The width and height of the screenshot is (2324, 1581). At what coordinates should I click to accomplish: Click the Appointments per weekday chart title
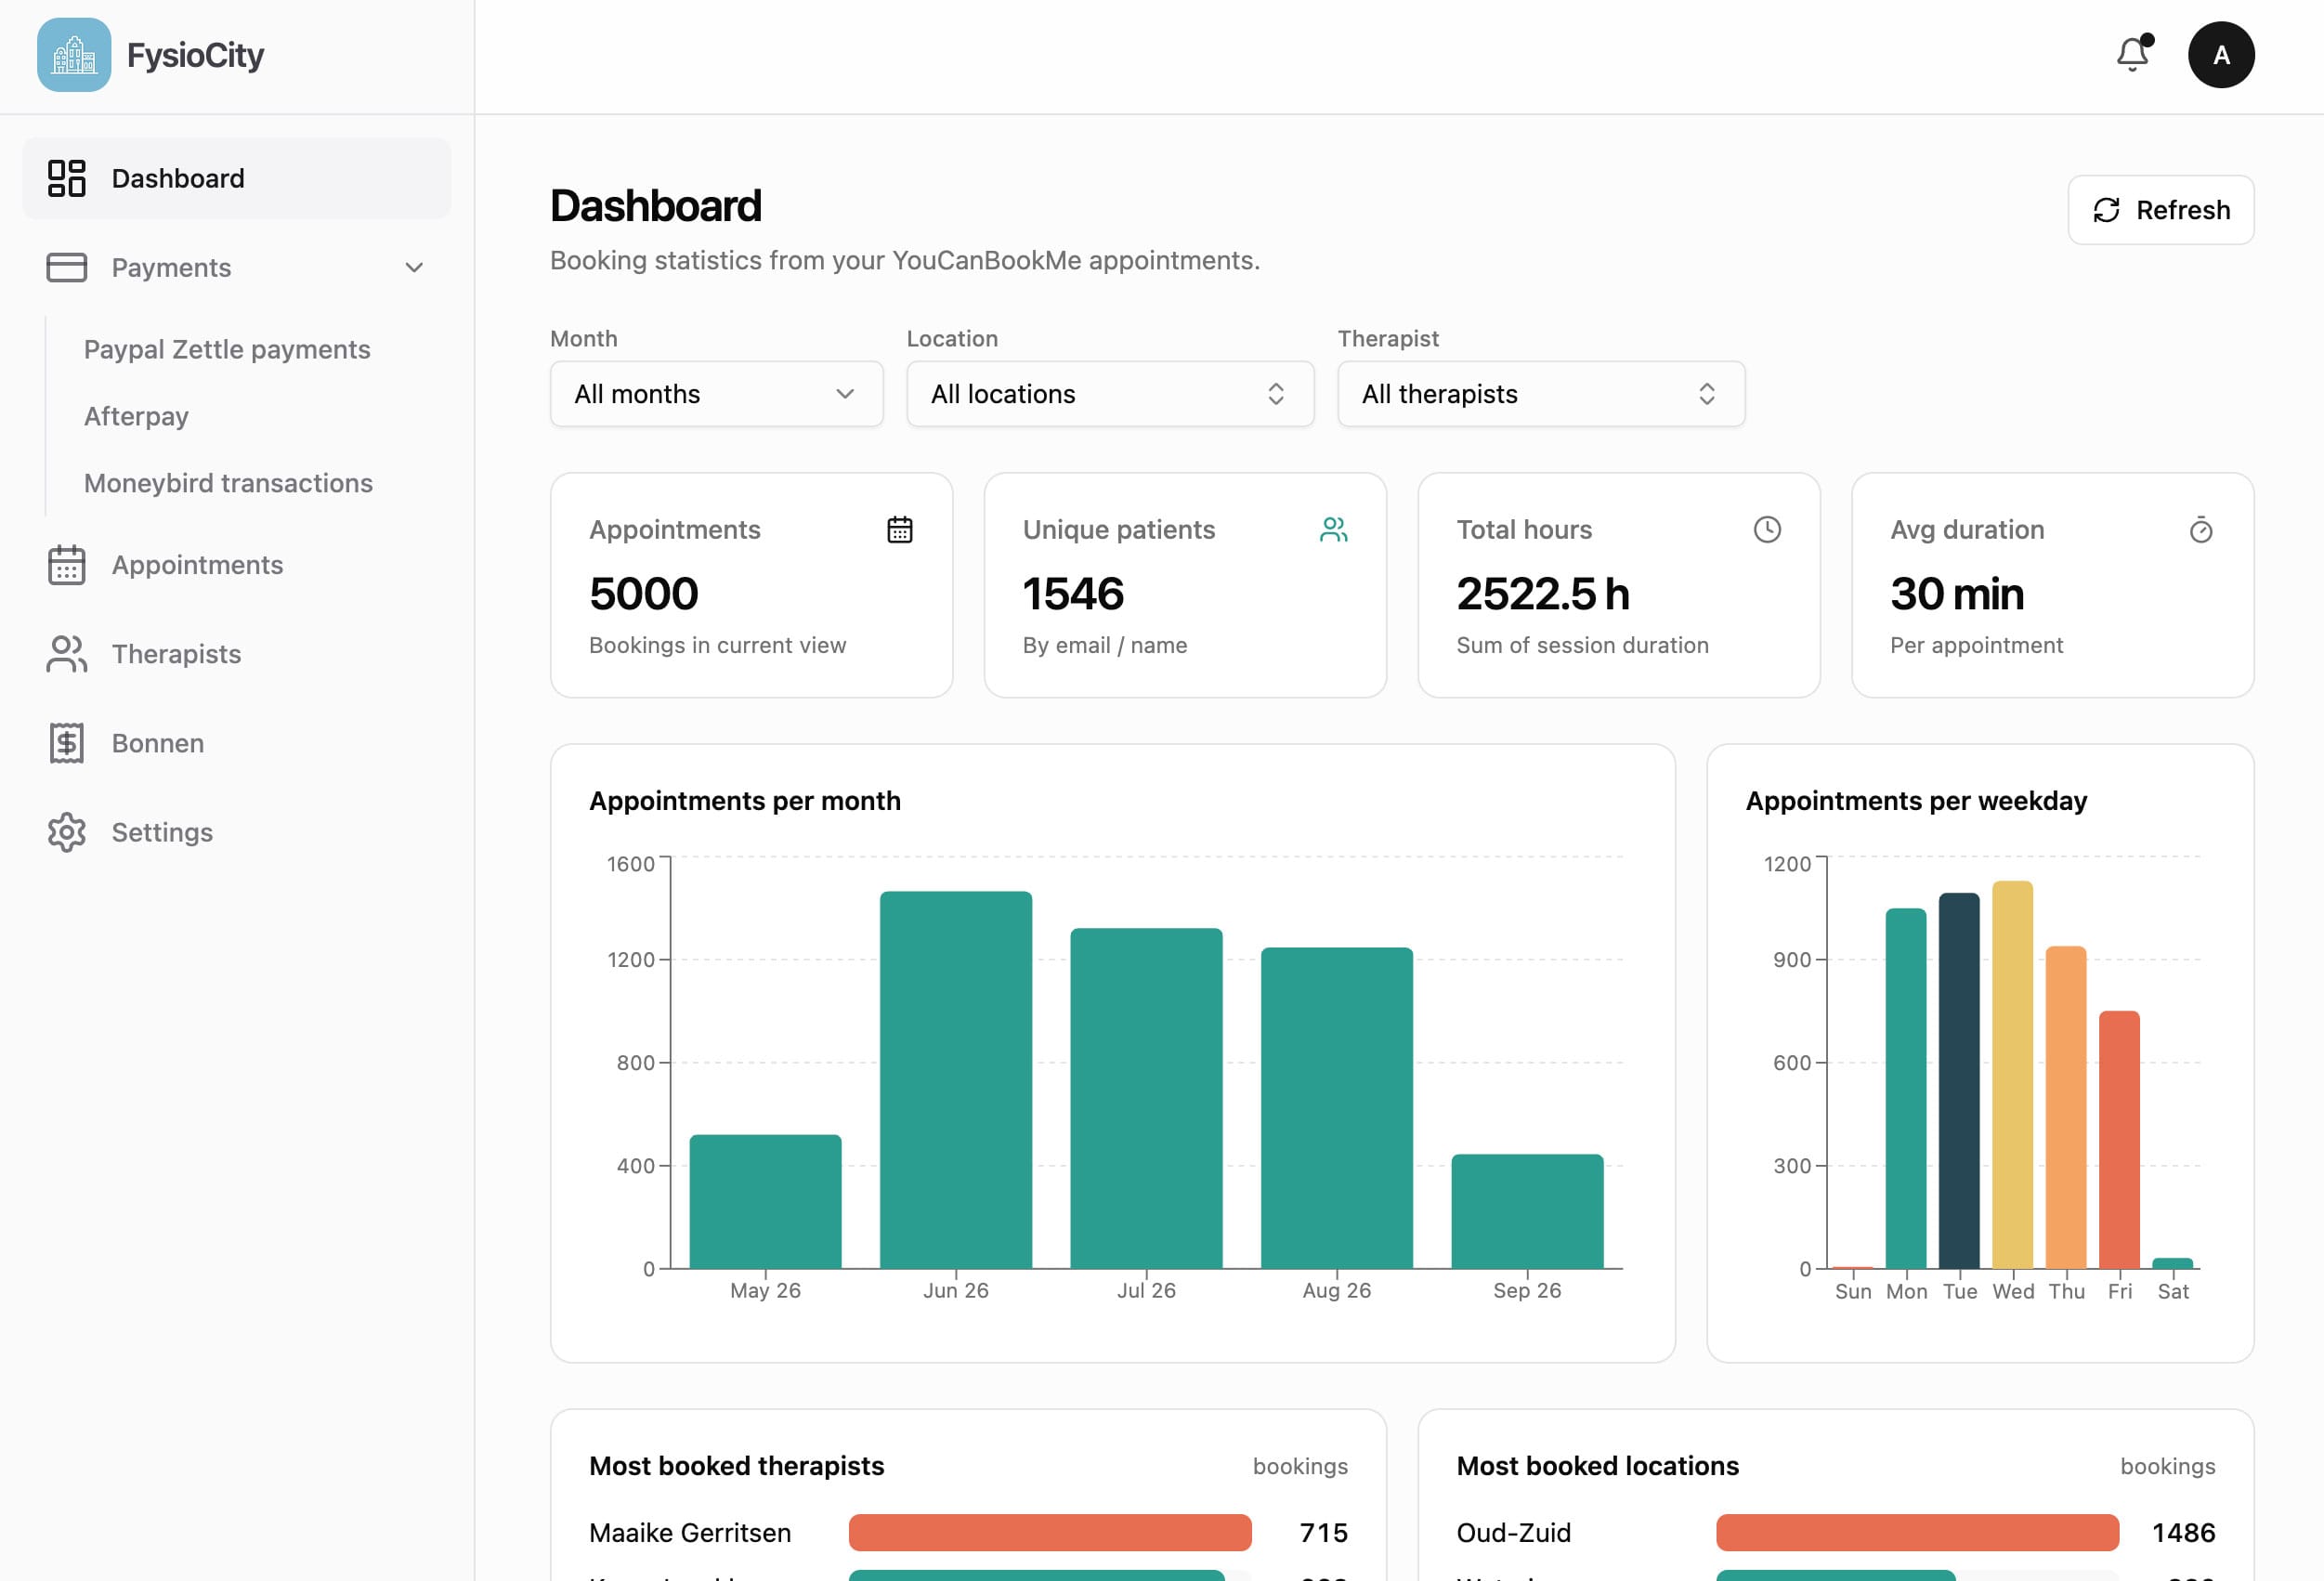click(1916, 801)
